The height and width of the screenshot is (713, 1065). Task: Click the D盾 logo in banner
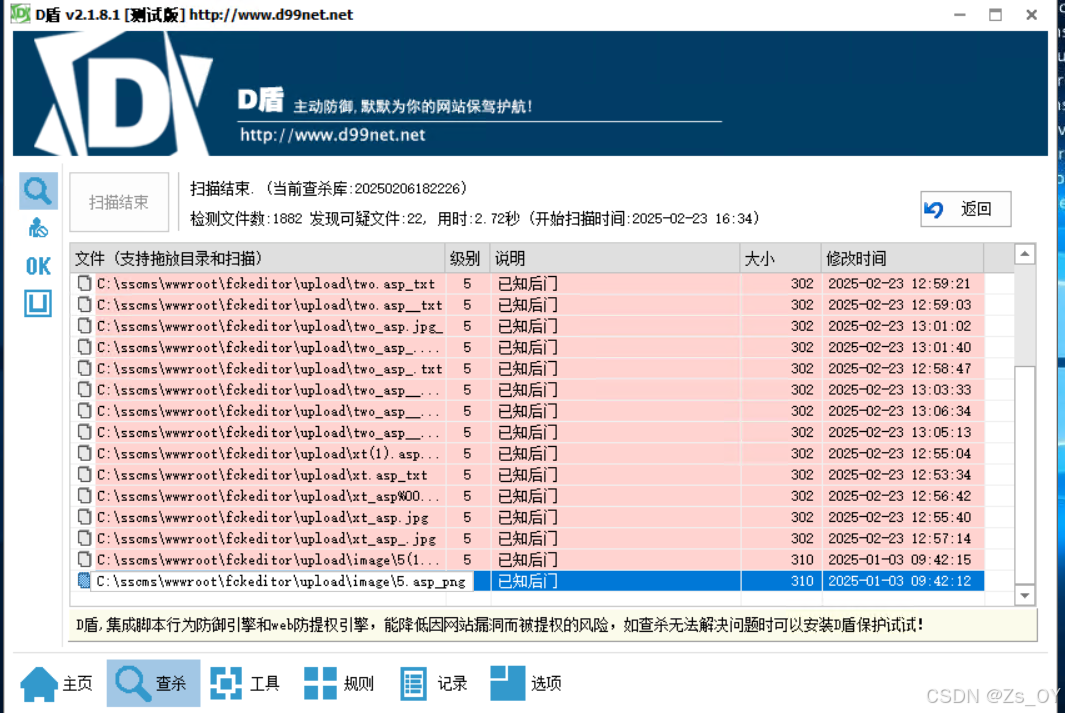(x=122, y=94)
